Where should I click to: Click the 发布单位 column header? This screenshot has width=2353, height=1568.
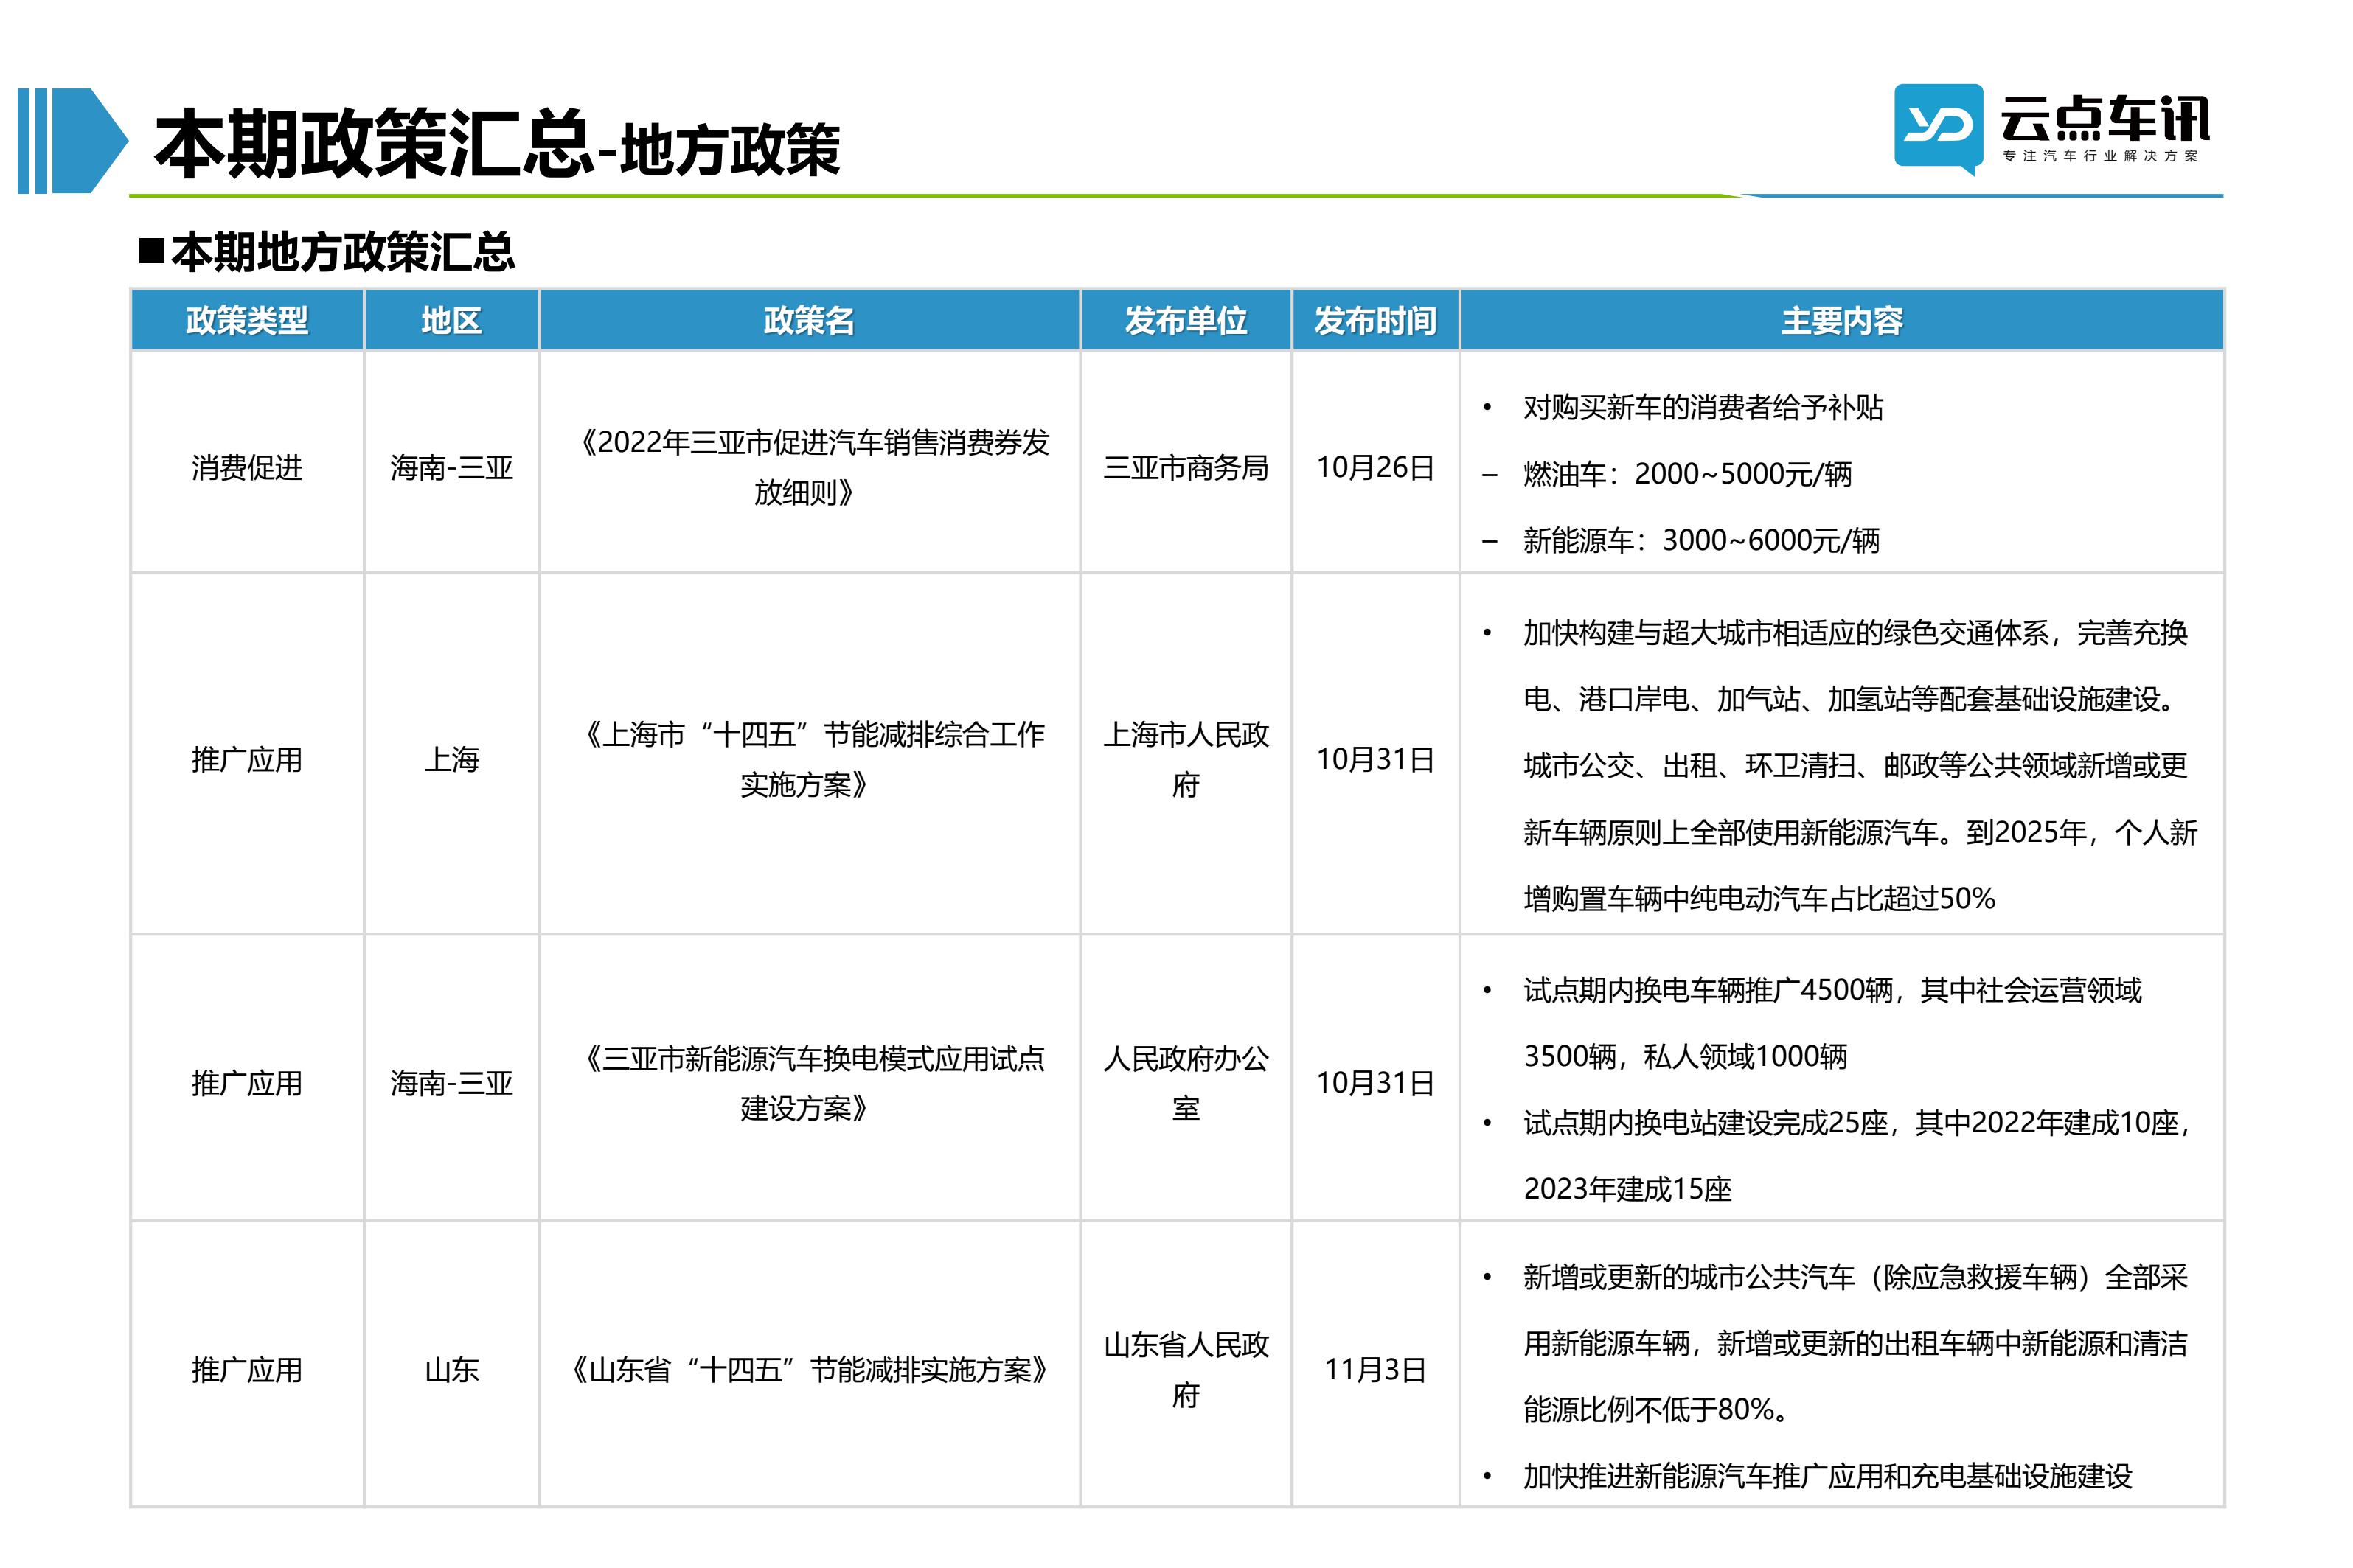coord(1185,320)
